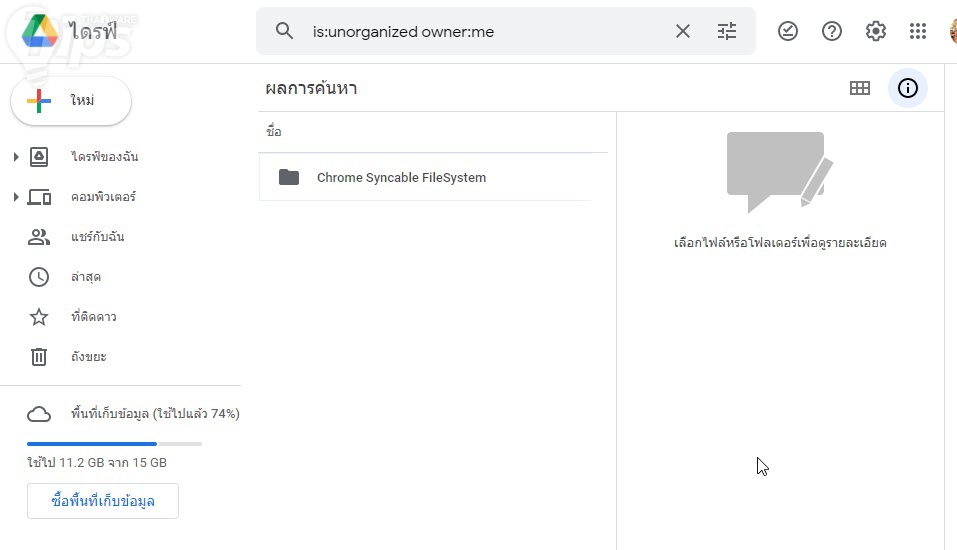
Task: Click the shared people icon
Action: 39,237
